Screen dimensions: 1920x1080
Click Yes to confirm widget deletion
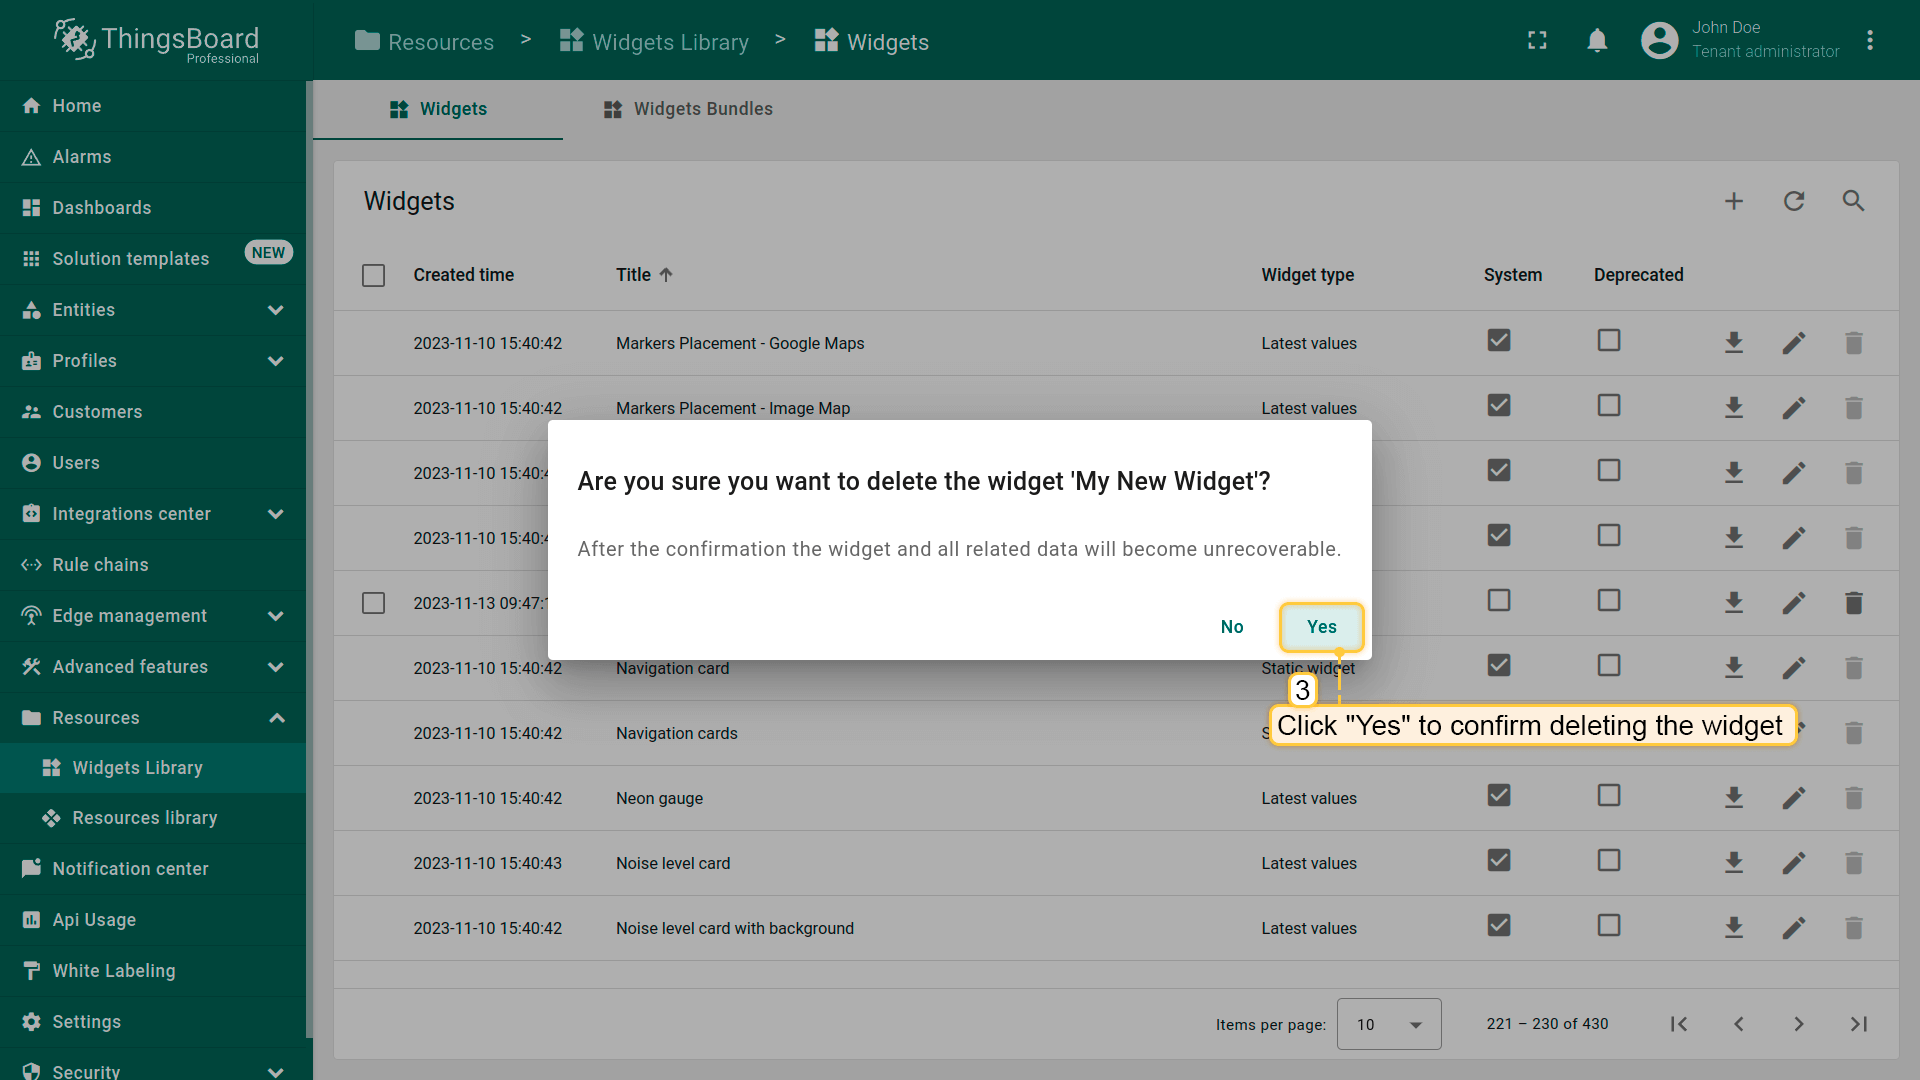1321,627
